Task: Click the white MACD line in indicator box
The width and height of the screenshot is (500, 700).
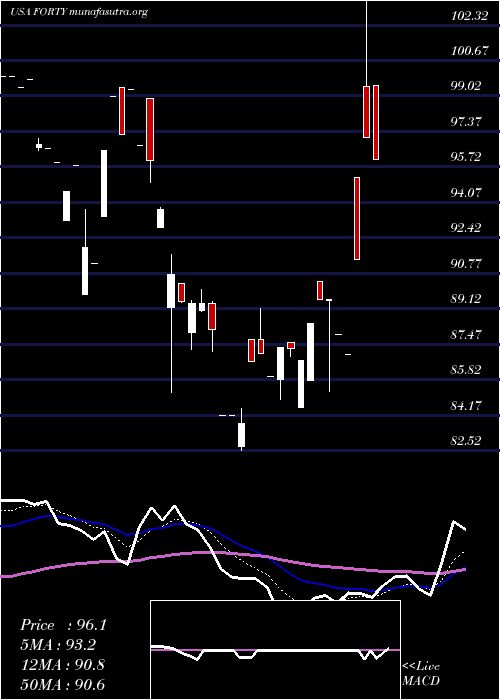Action: coord(268,651)
